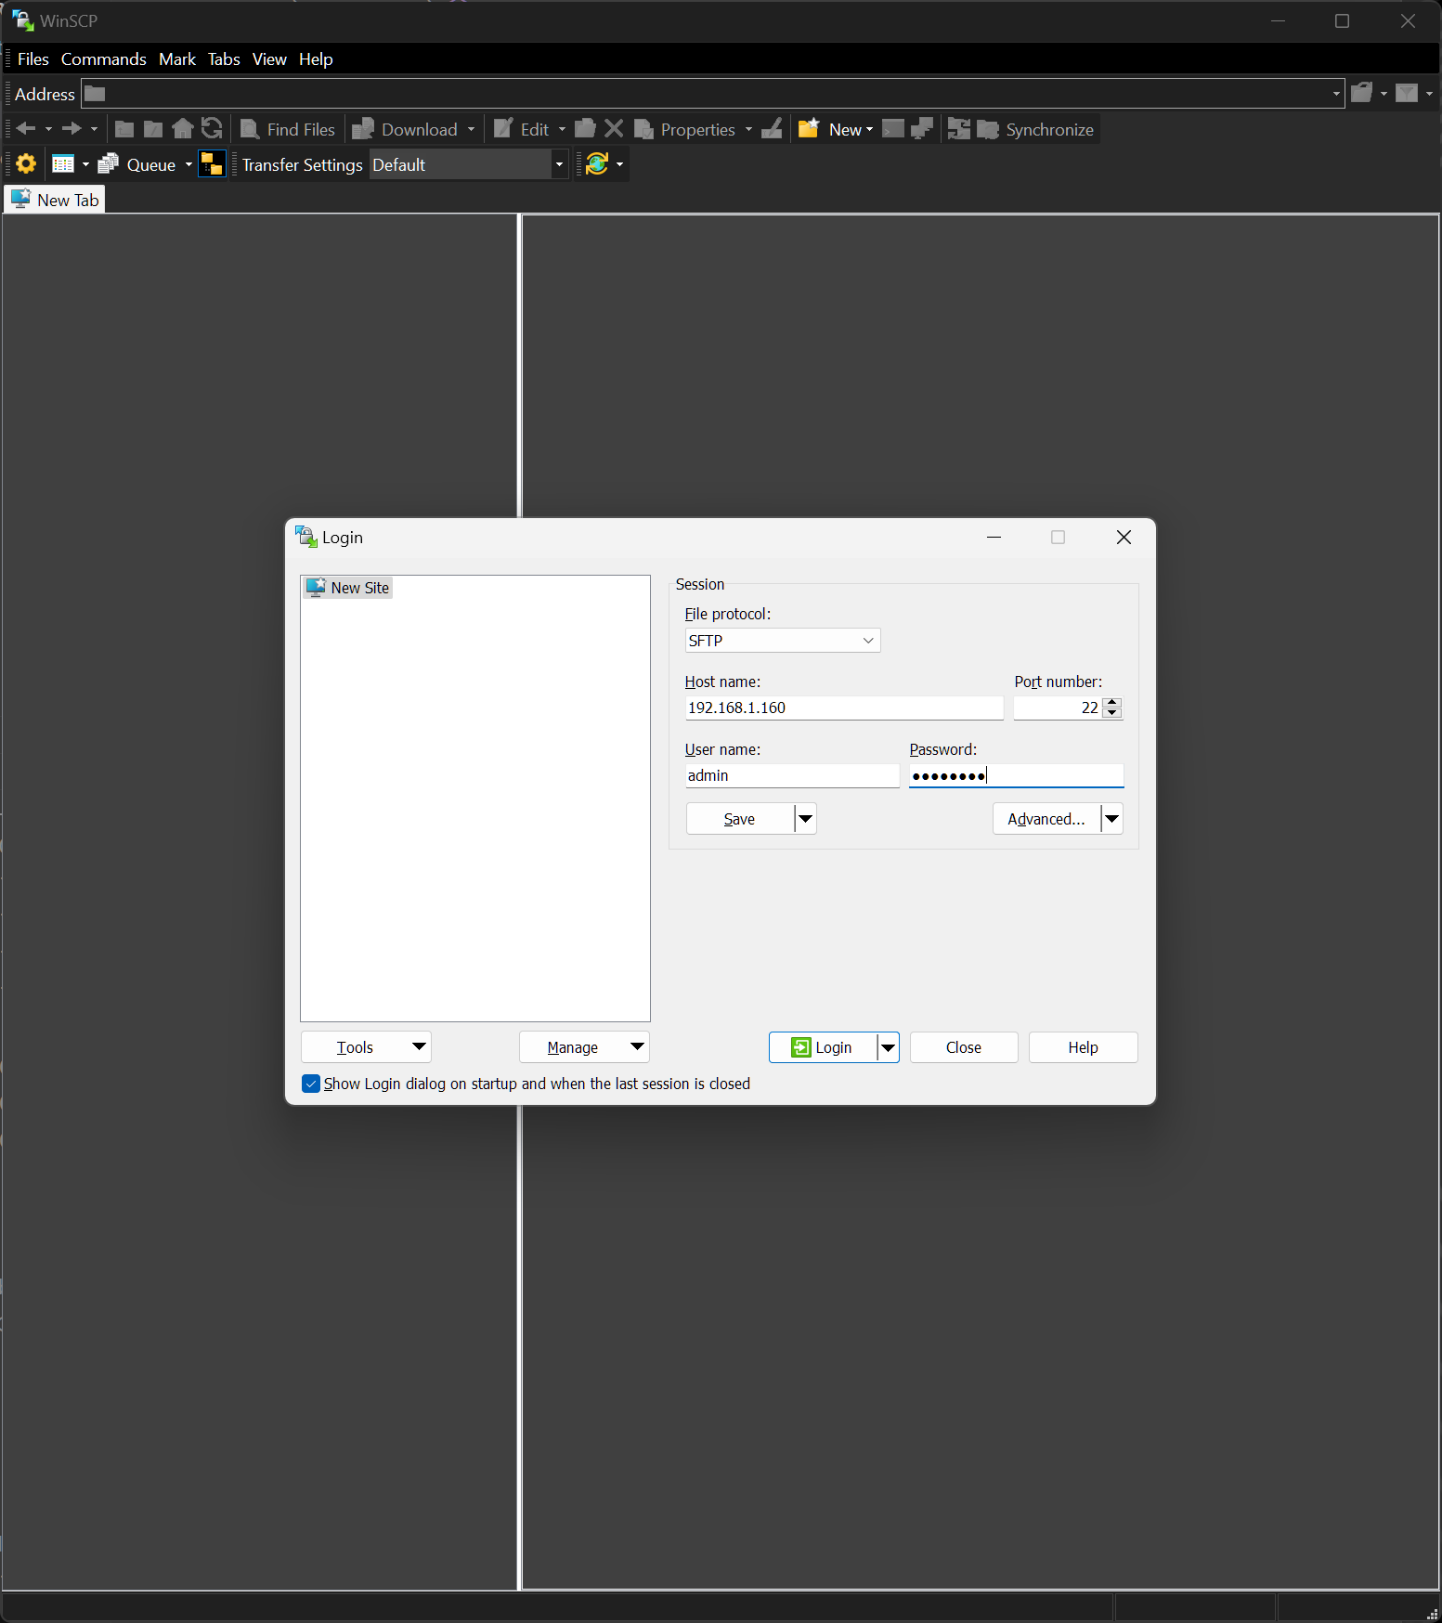The height and width of the screenshot is (1623, 1442).
Task: Click the Password field
Action: pos(1016,775)
